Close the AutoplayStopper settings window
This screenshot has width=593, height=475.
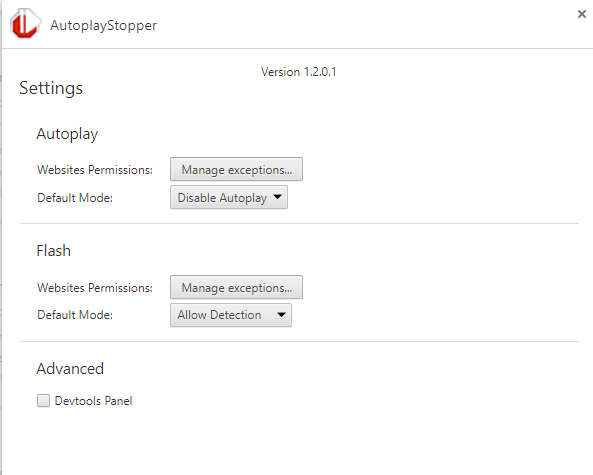(582, 14)
